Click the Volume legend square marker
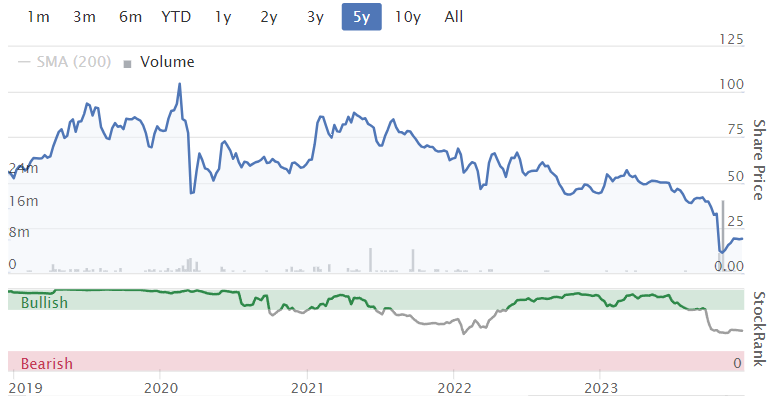This screenshot has width=772, height=396. coord(128,64)
